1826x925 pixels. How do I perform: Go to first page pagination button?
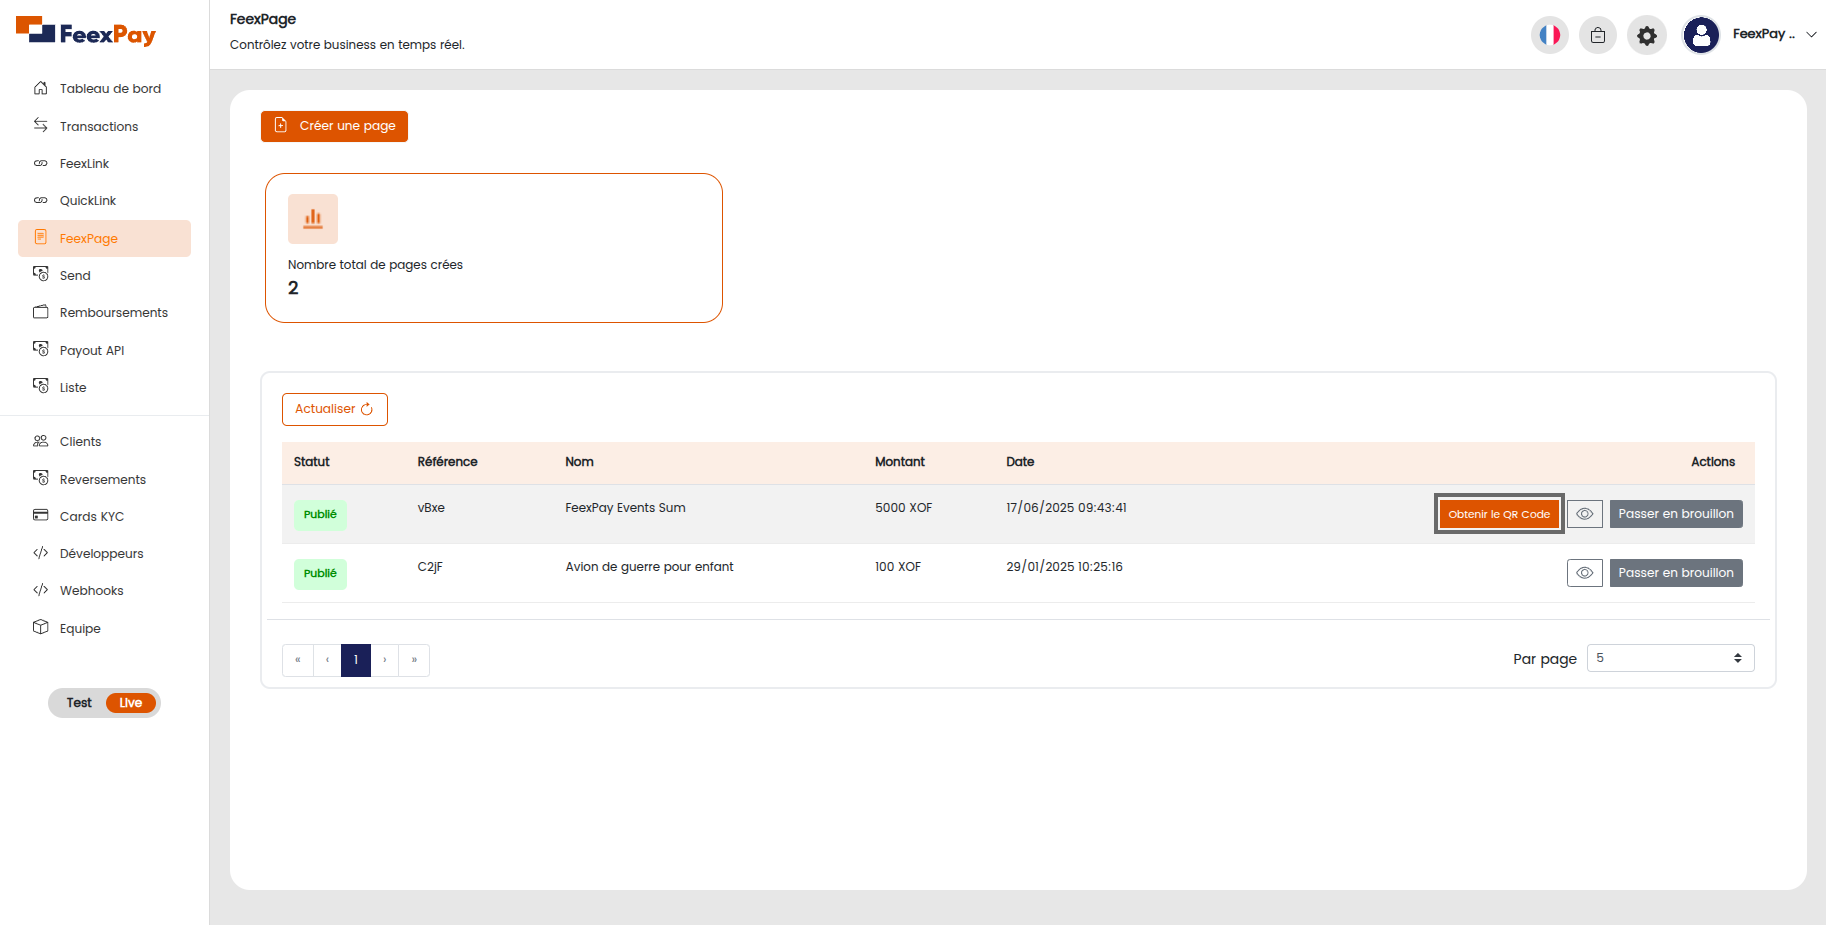click(298, 660)
